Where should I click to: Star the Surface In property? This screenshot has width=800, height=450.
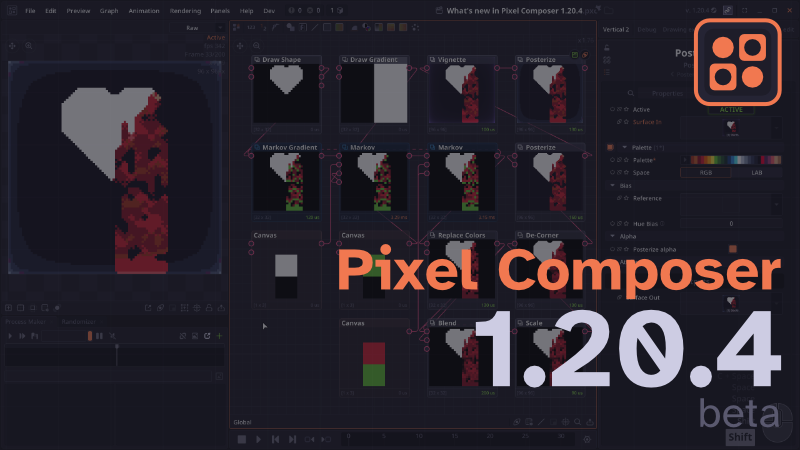pos(626,122)
